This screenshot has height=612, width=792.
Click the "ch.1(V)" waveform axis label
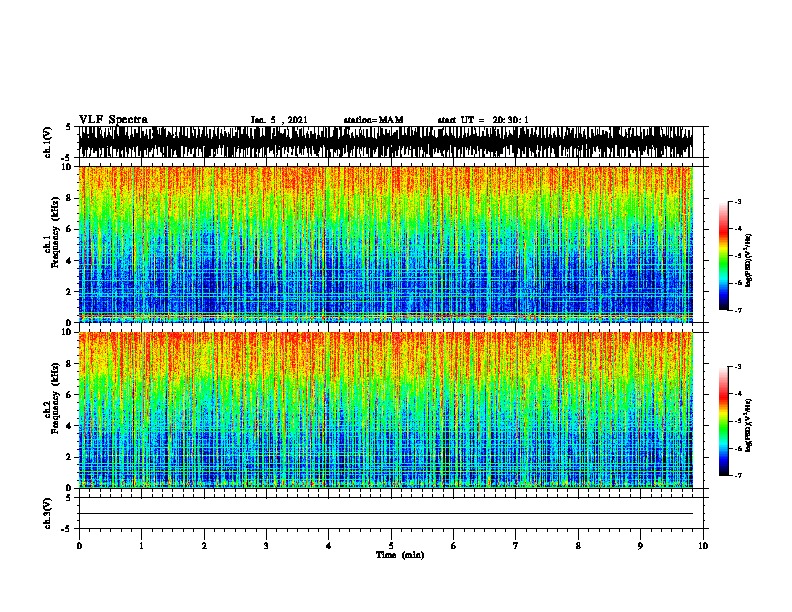(47, 142)
